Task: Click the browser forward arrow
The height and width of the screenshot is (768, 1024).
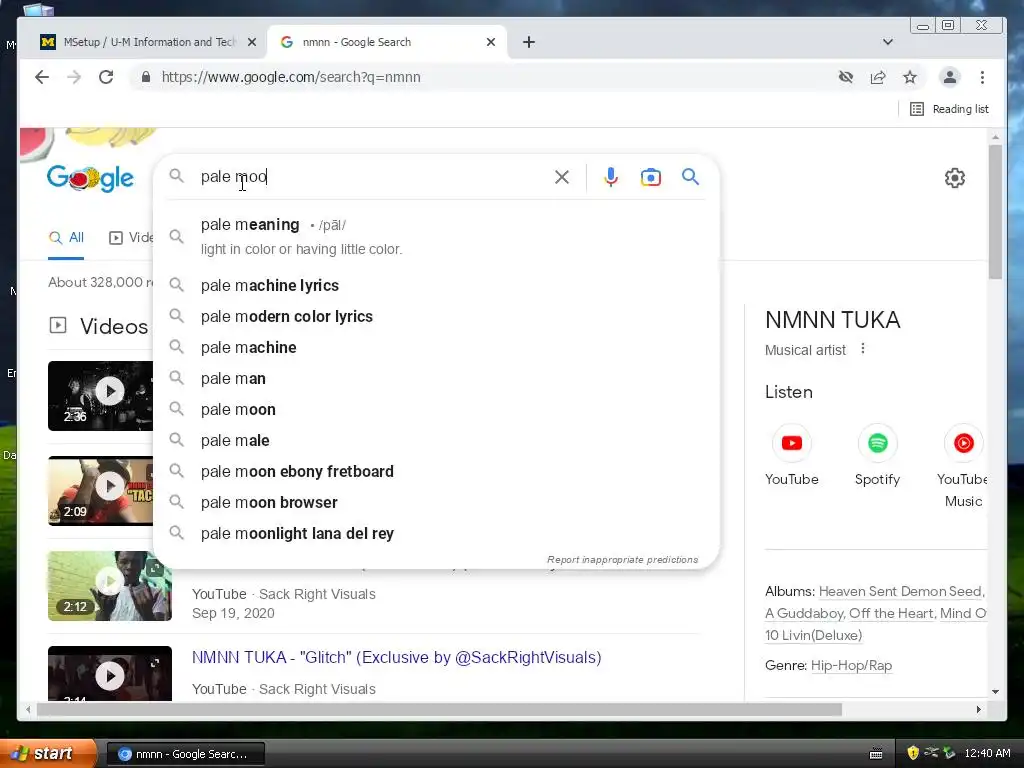Action: point(74,77)
